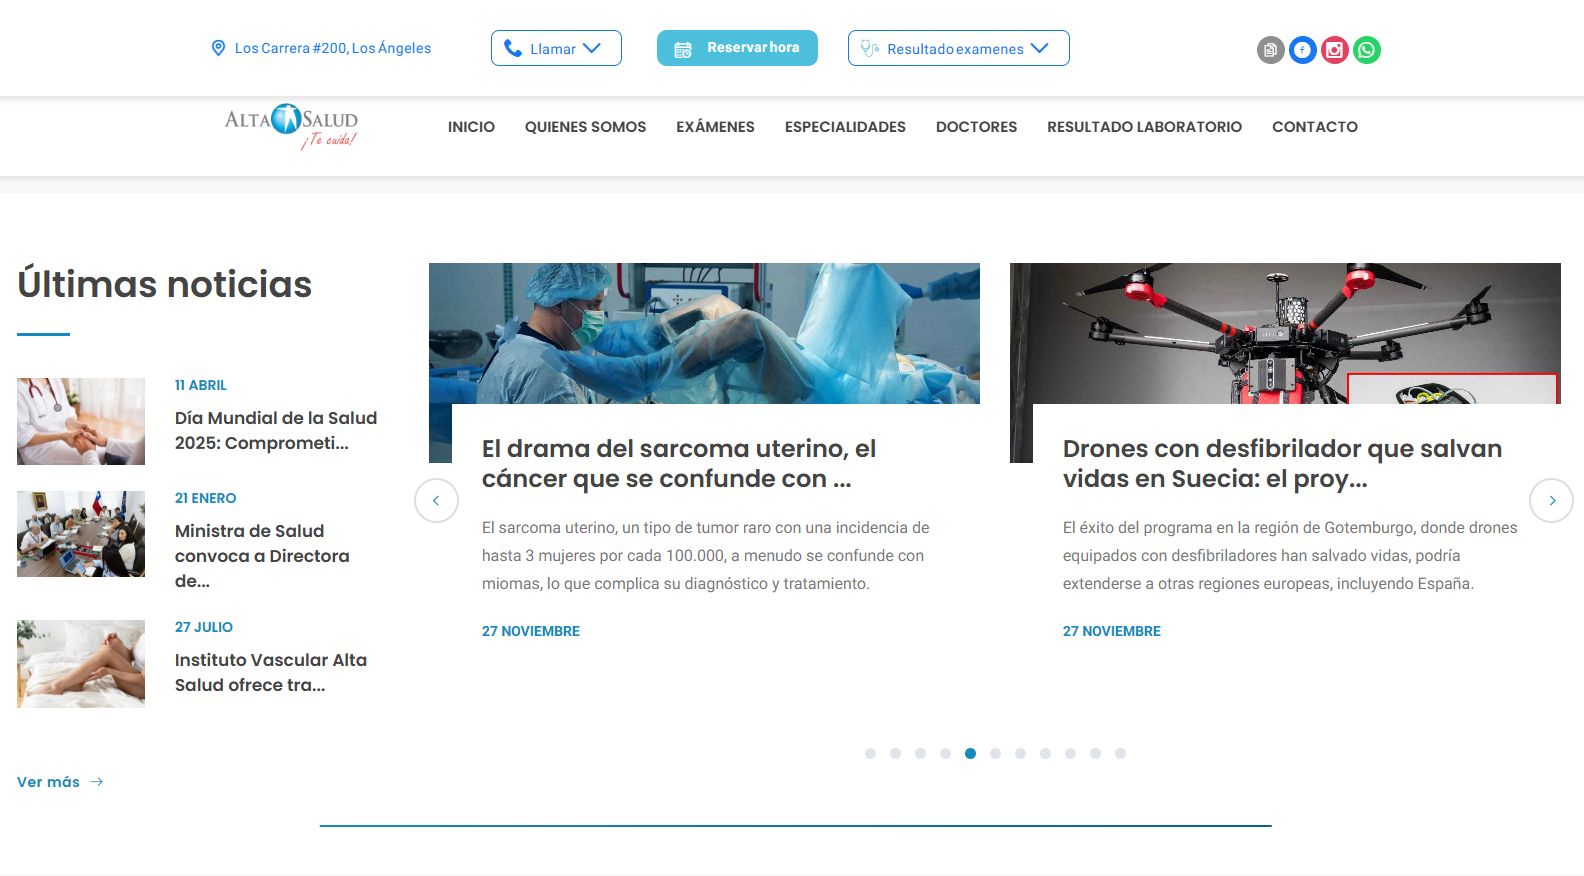Image resolution: width=1584 pixels, height=876 pixels.
Task: Go to the Contacto page
Action: [1314, 127]
